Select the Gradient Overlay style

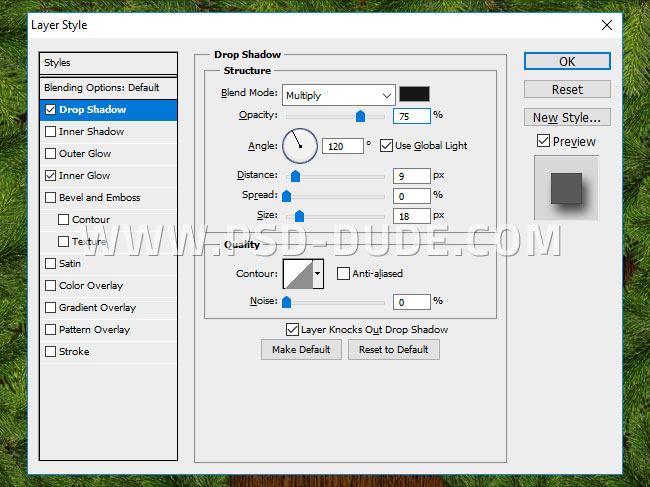click(97, 308)
